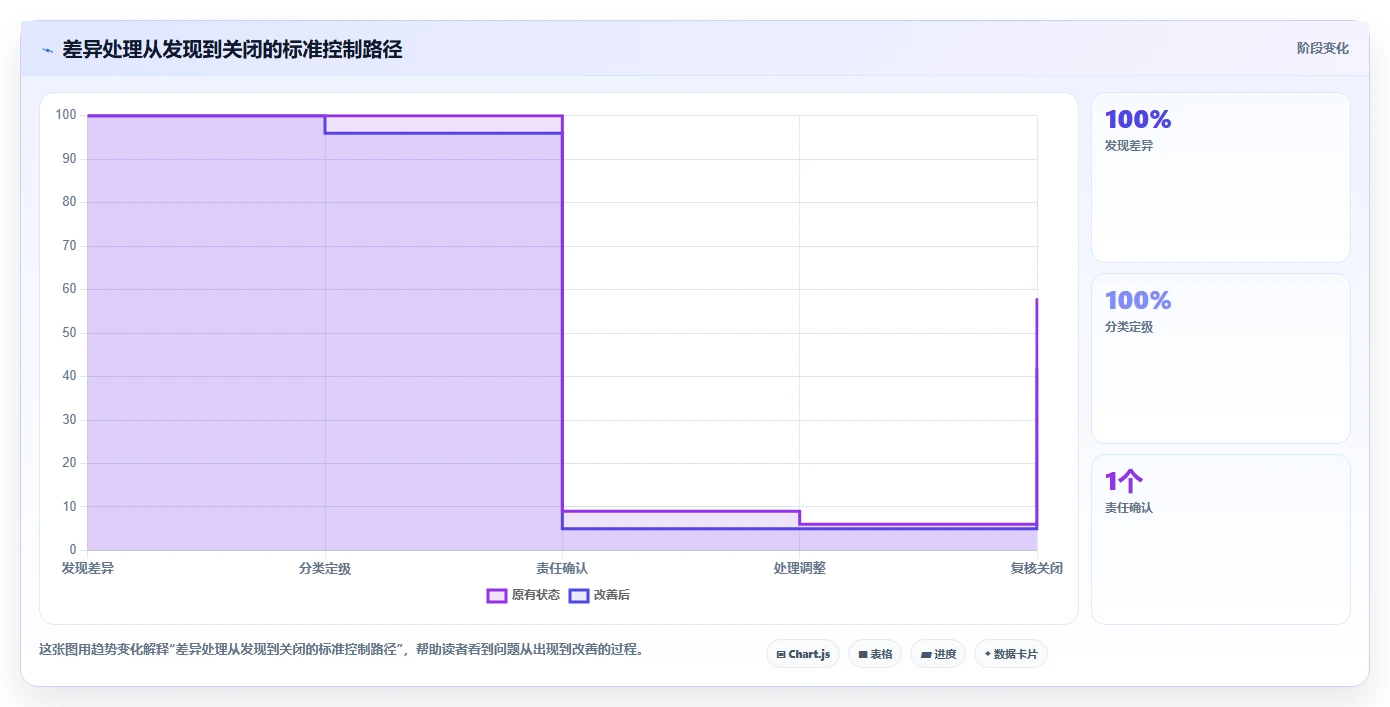The height and width of the screenshot is (707, 1390).
Task: Select the 数据卡片 tag
Action: (x=1011, y=654)
